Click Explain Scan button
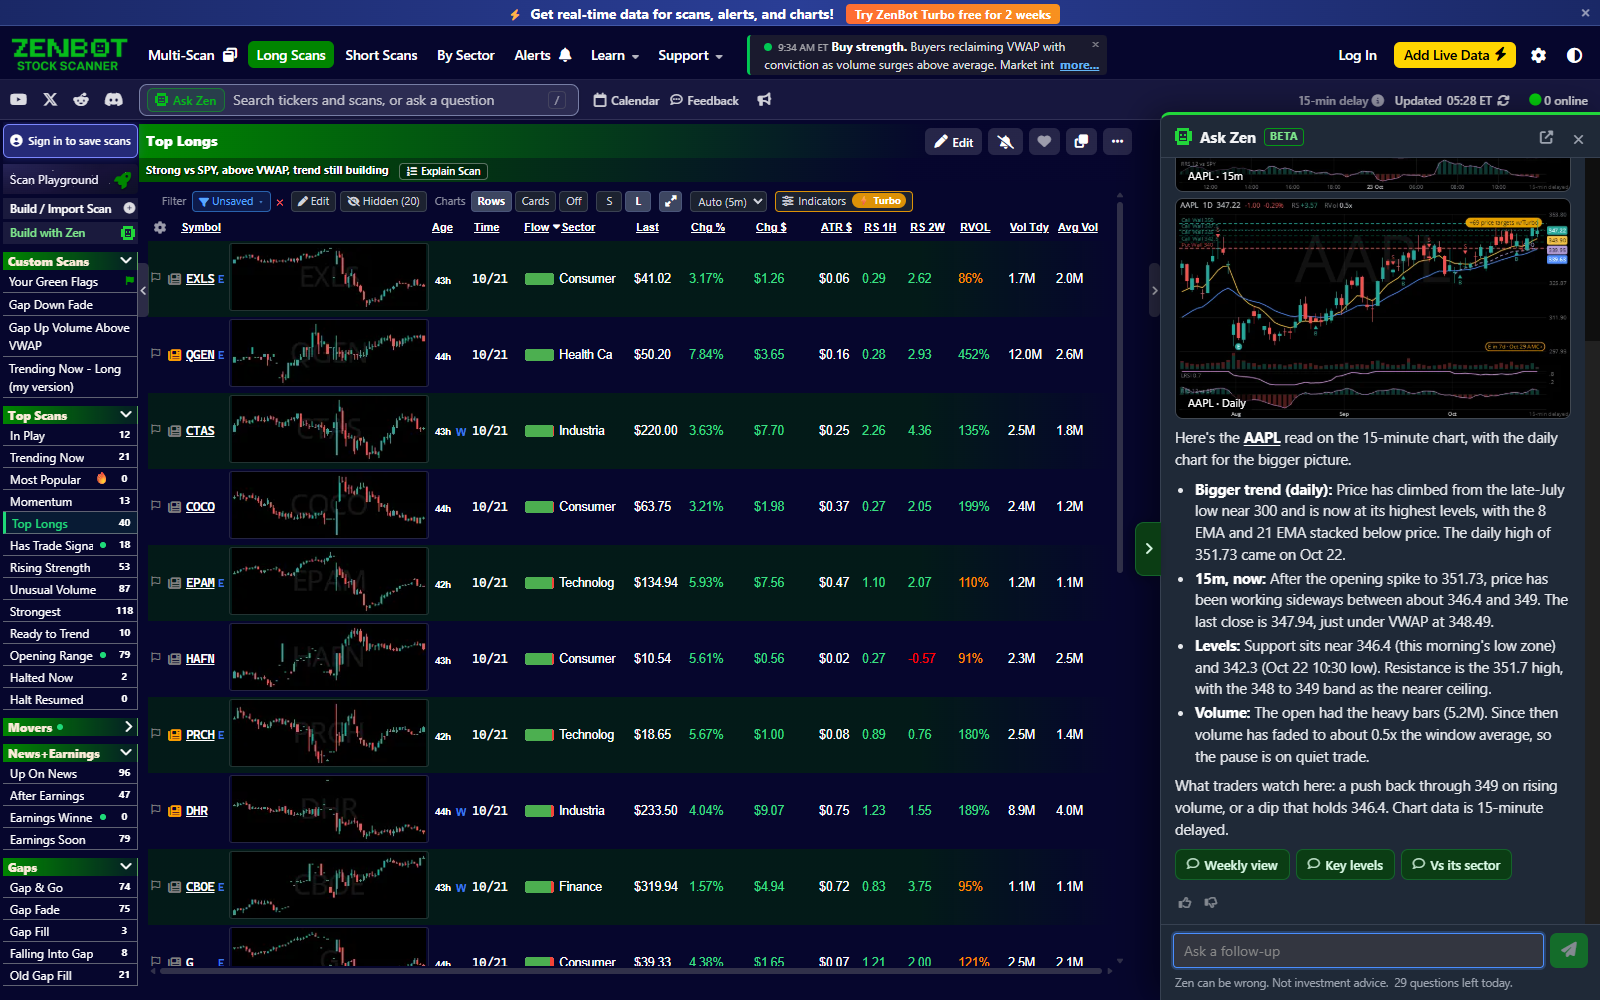This screenshot has height=1000, width=1600. click(443, 171)
